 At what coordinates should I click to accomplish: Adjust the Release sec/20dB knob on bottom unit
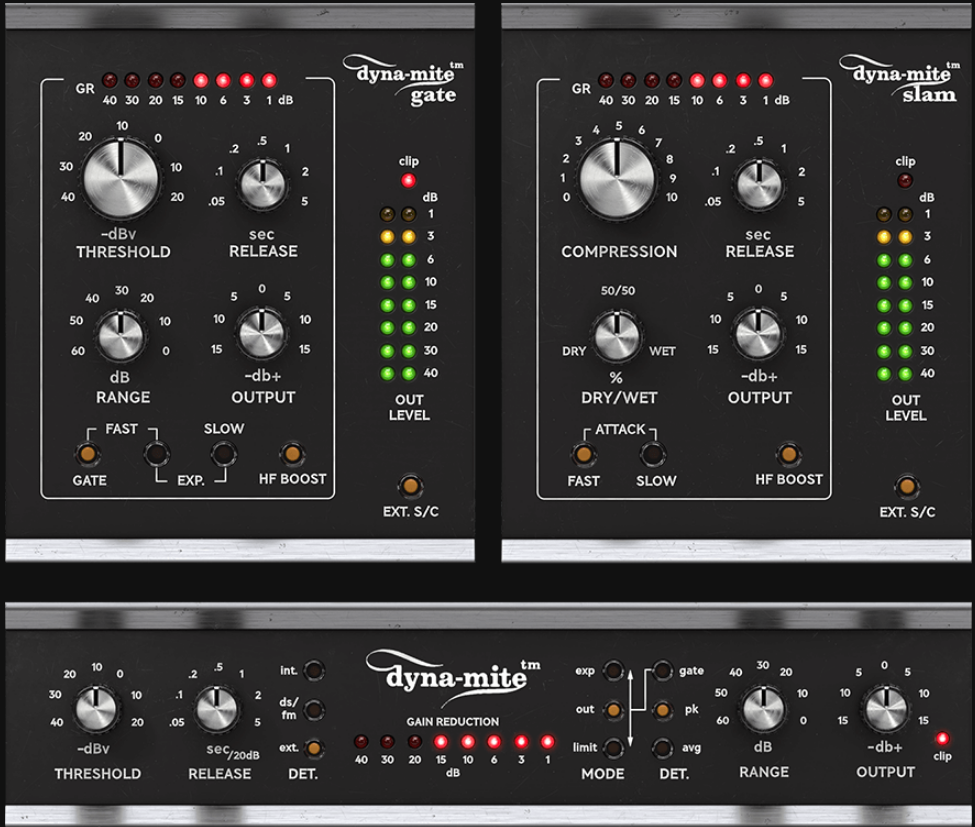[x=216, y=709]
